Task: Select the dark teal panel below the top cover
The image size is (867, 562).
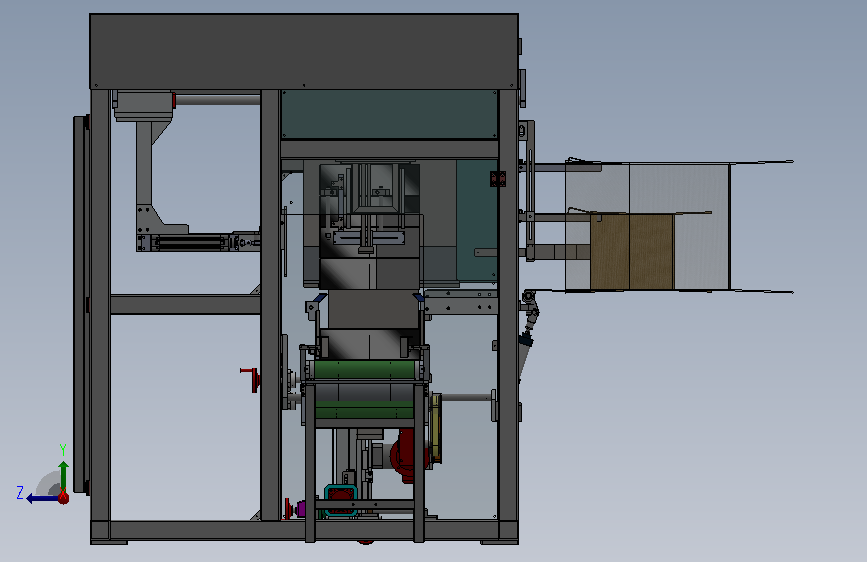Action: pyautogui.click(x=389, y=115)
